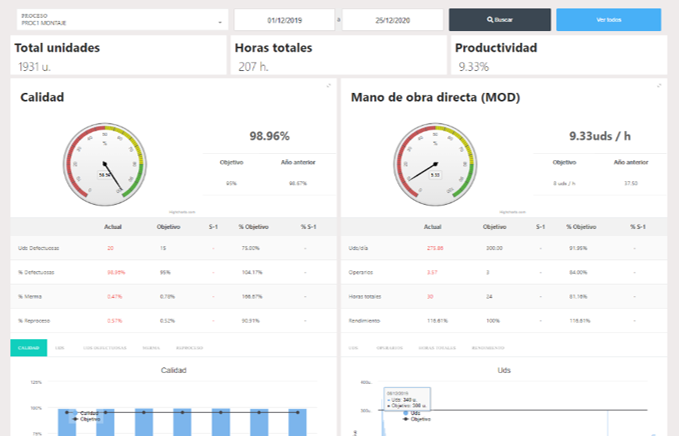The width and height of the screenshot is (679, 436).
Task: Click the end date field 25/12/2020
Action: (393, 20)
